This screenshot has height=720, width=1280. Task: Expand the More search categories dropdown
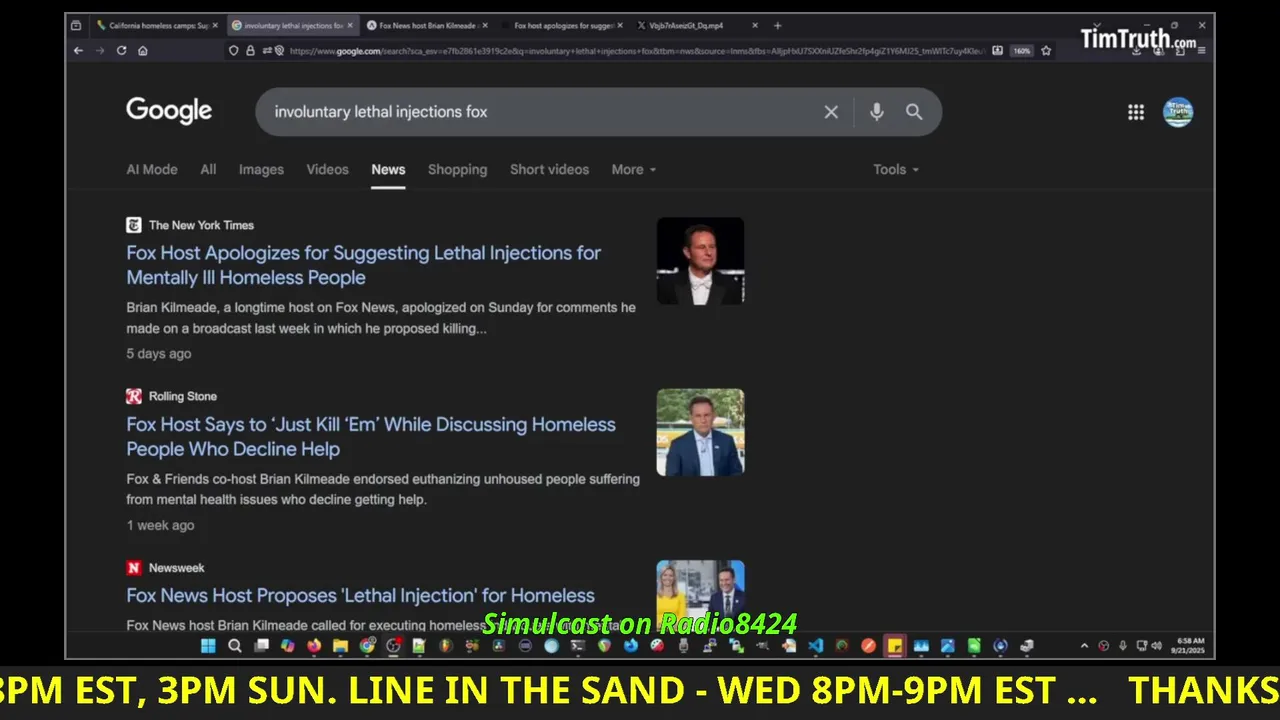point(634,169)
